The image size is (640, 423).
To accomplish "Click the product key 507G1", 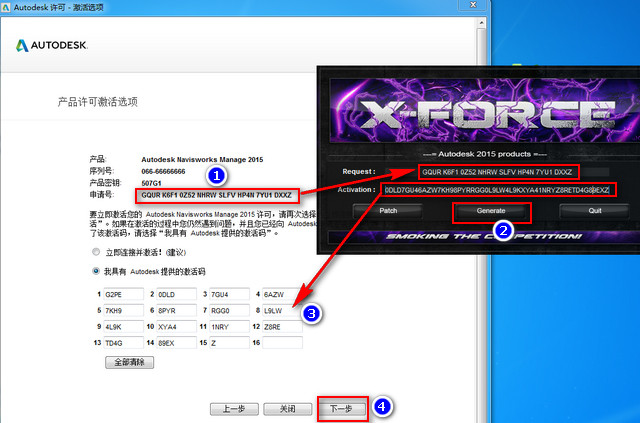I will (151, 183).
